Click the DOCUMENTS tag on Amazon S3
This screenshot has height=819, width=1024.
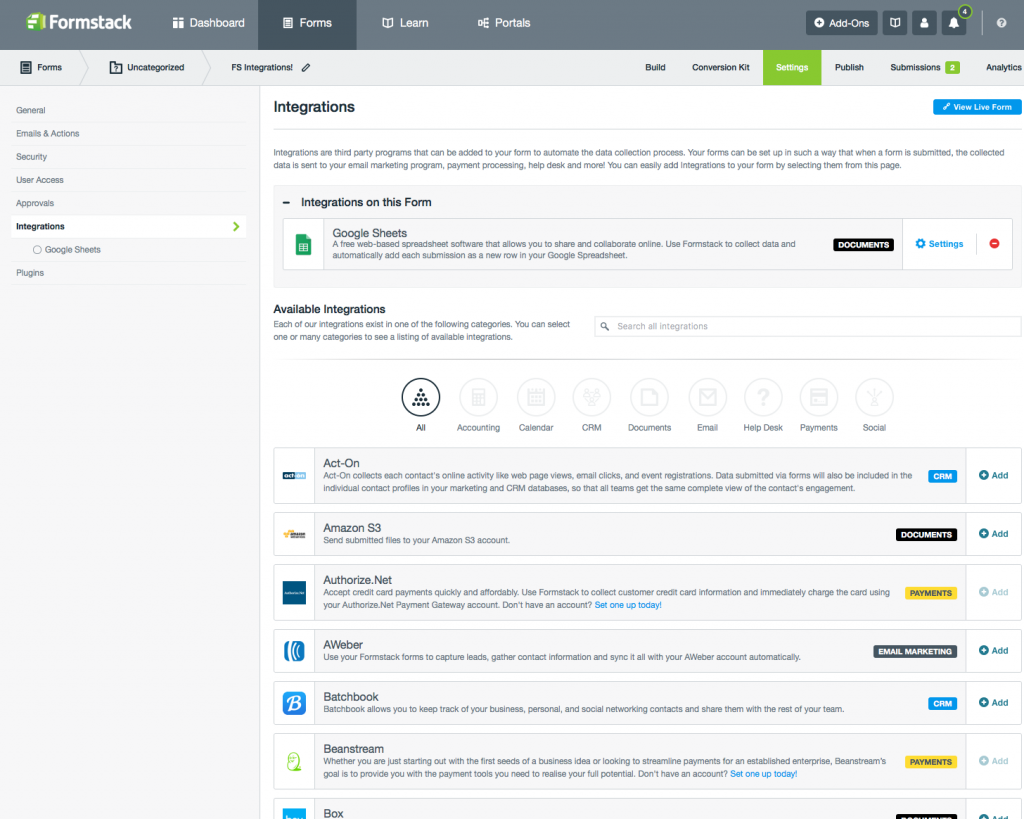tap(926, 535)
